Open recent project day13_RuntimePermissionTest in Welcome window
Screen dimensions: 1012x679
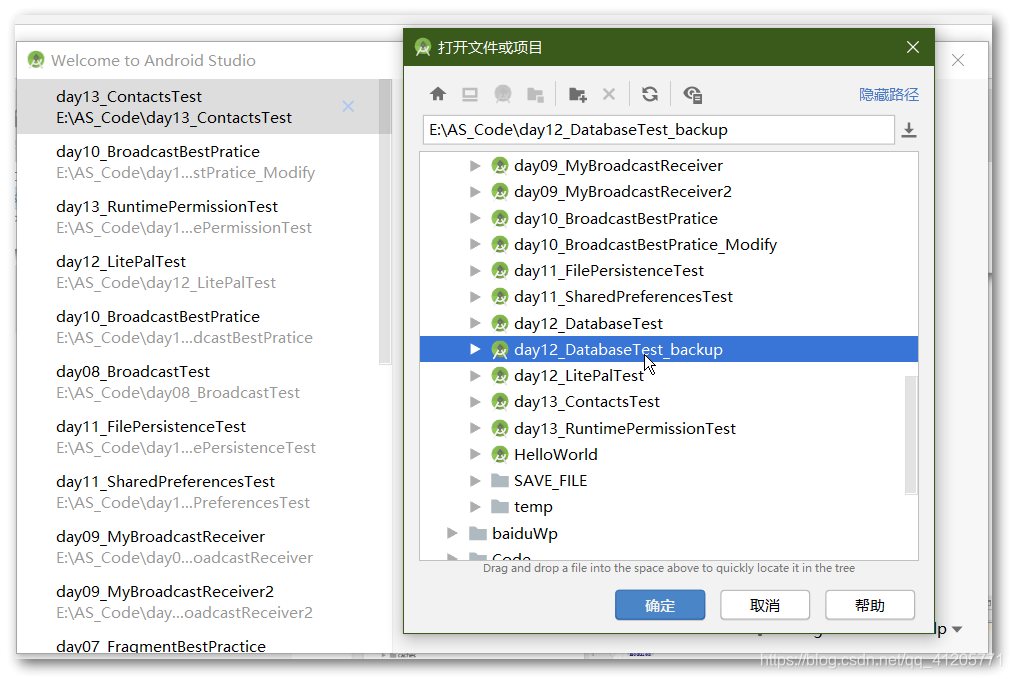[197, 217]
